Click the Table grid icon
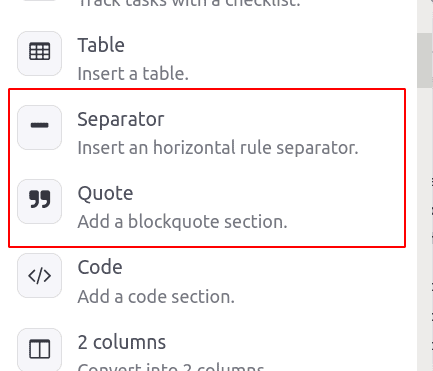This screenshot has height=371, width=433. pyautogui.click(x=39, y=53)
